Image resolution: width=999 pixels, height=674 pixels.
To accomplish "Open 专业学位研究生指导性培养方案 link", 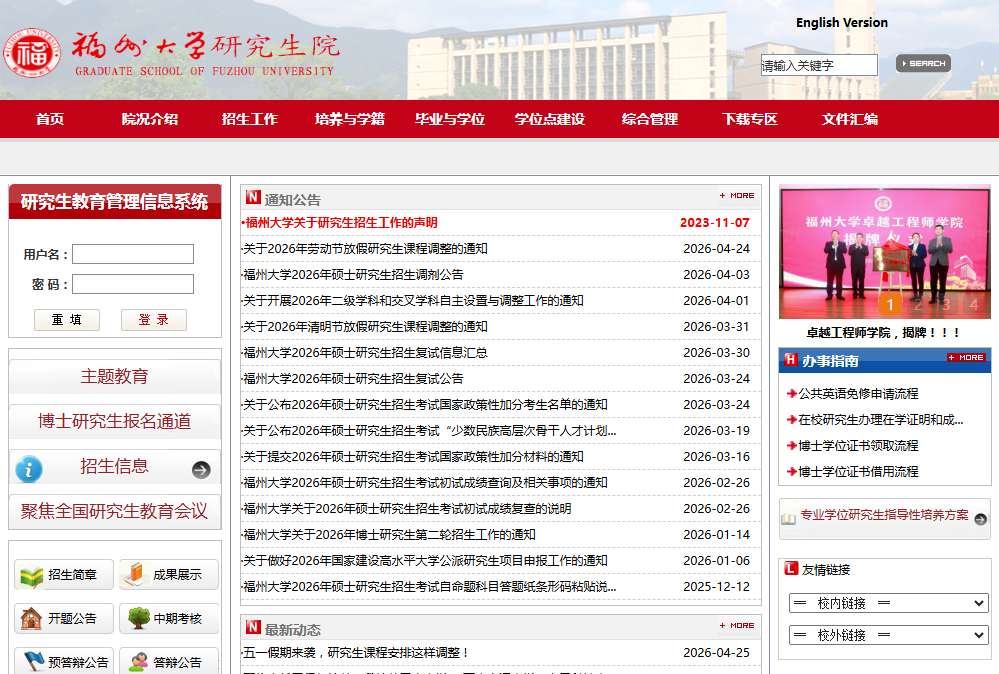I will [884, 515].
